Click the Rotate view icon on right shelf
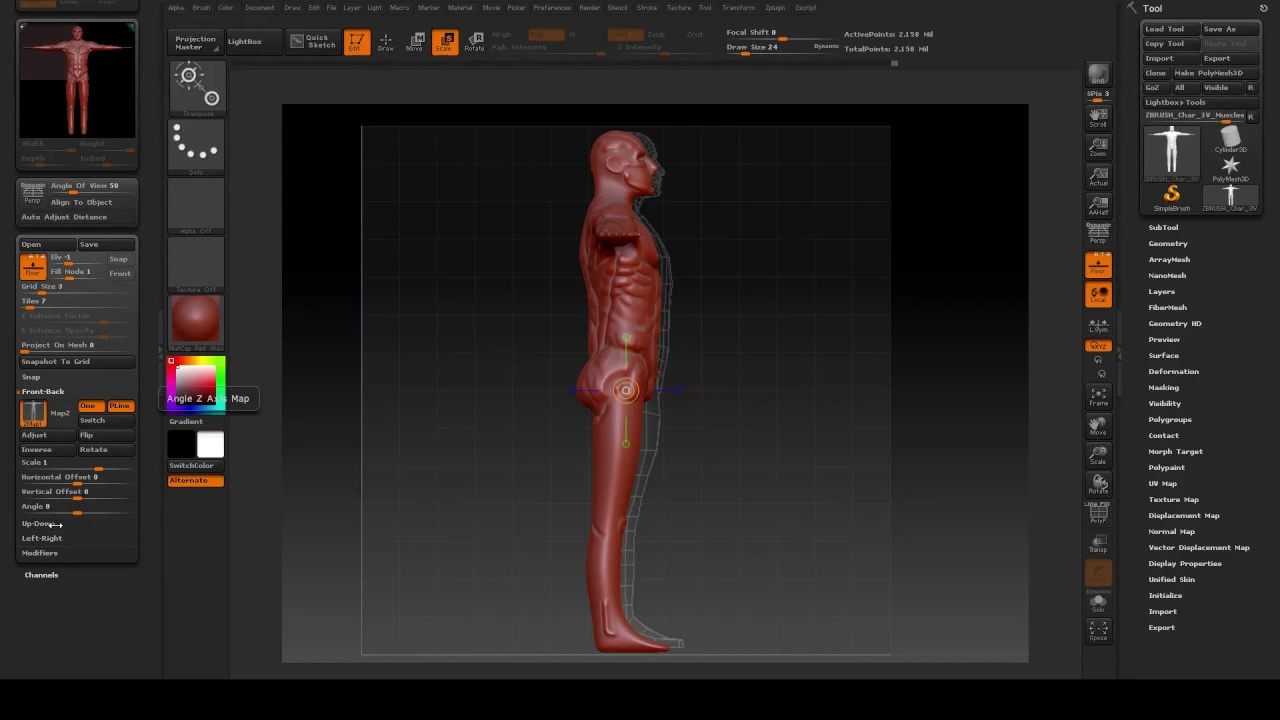Screen dimensions: 1280x720 click(1098, 485)
